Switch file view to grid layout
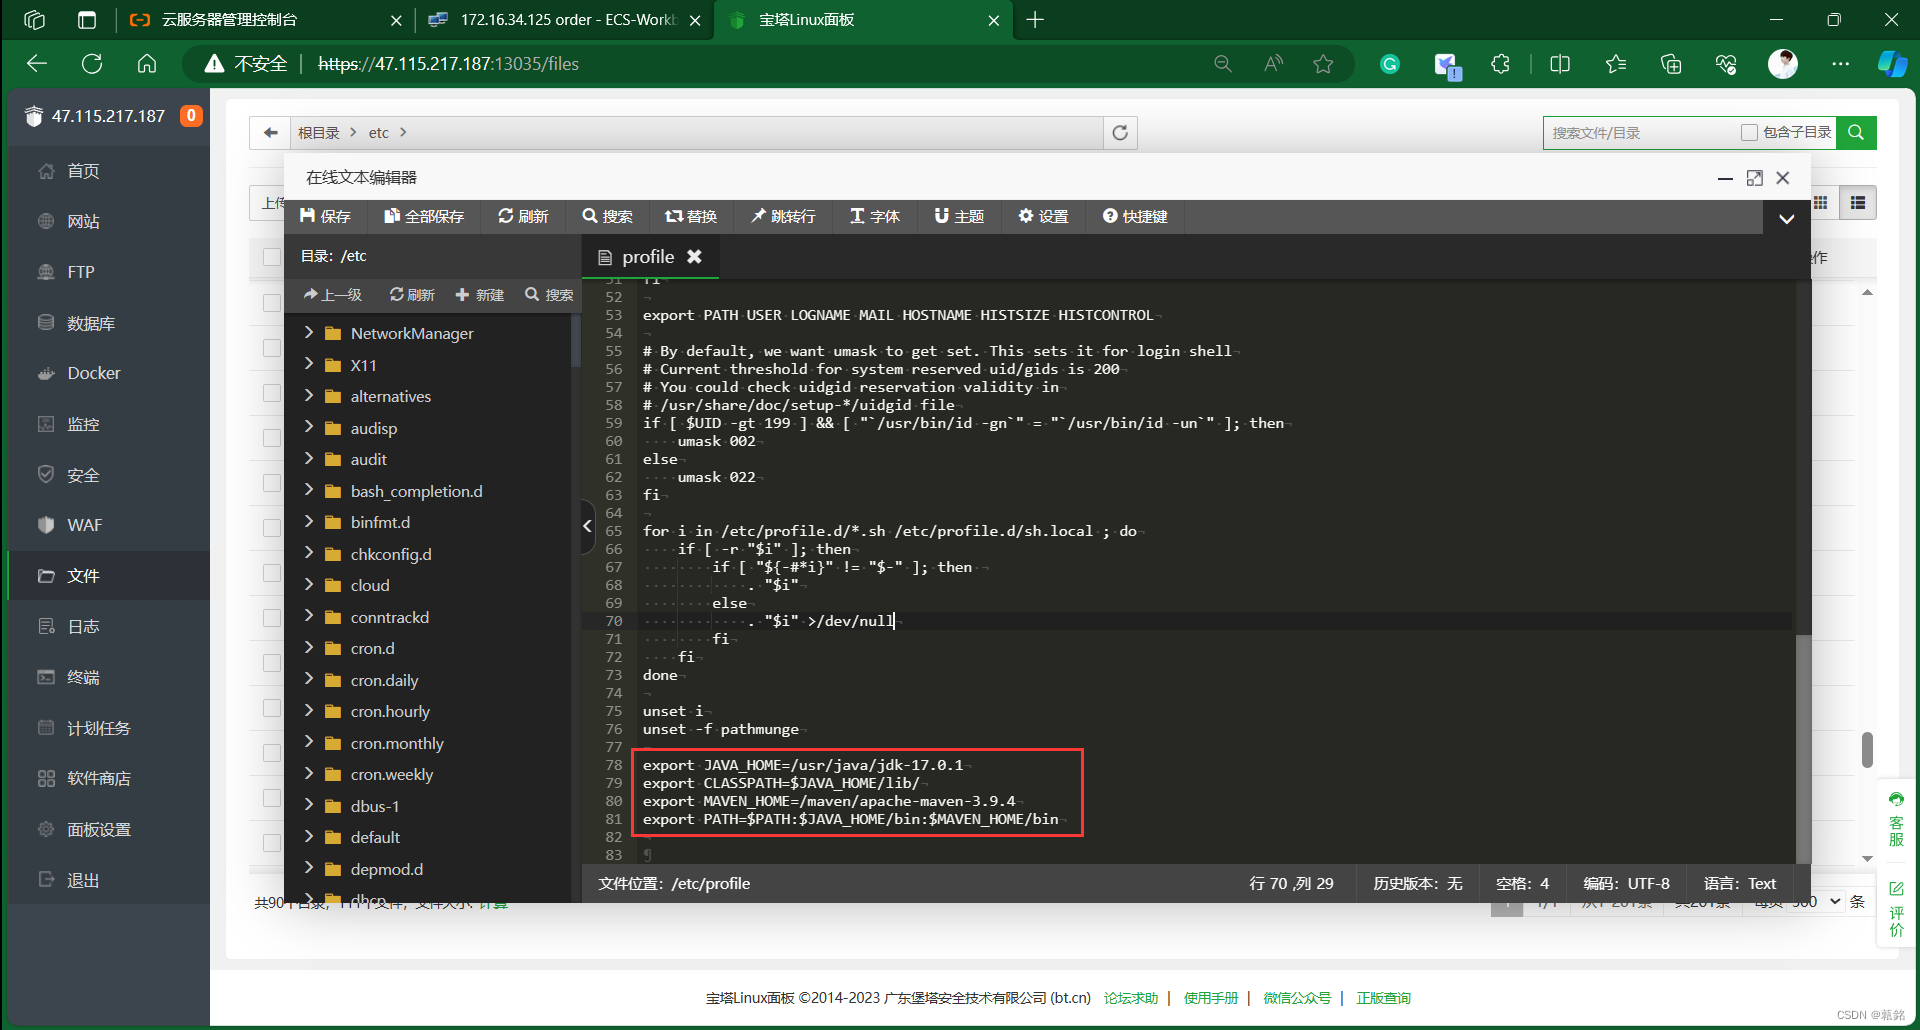This screenshot has width=1920, height=1030. pos(1822,202)
